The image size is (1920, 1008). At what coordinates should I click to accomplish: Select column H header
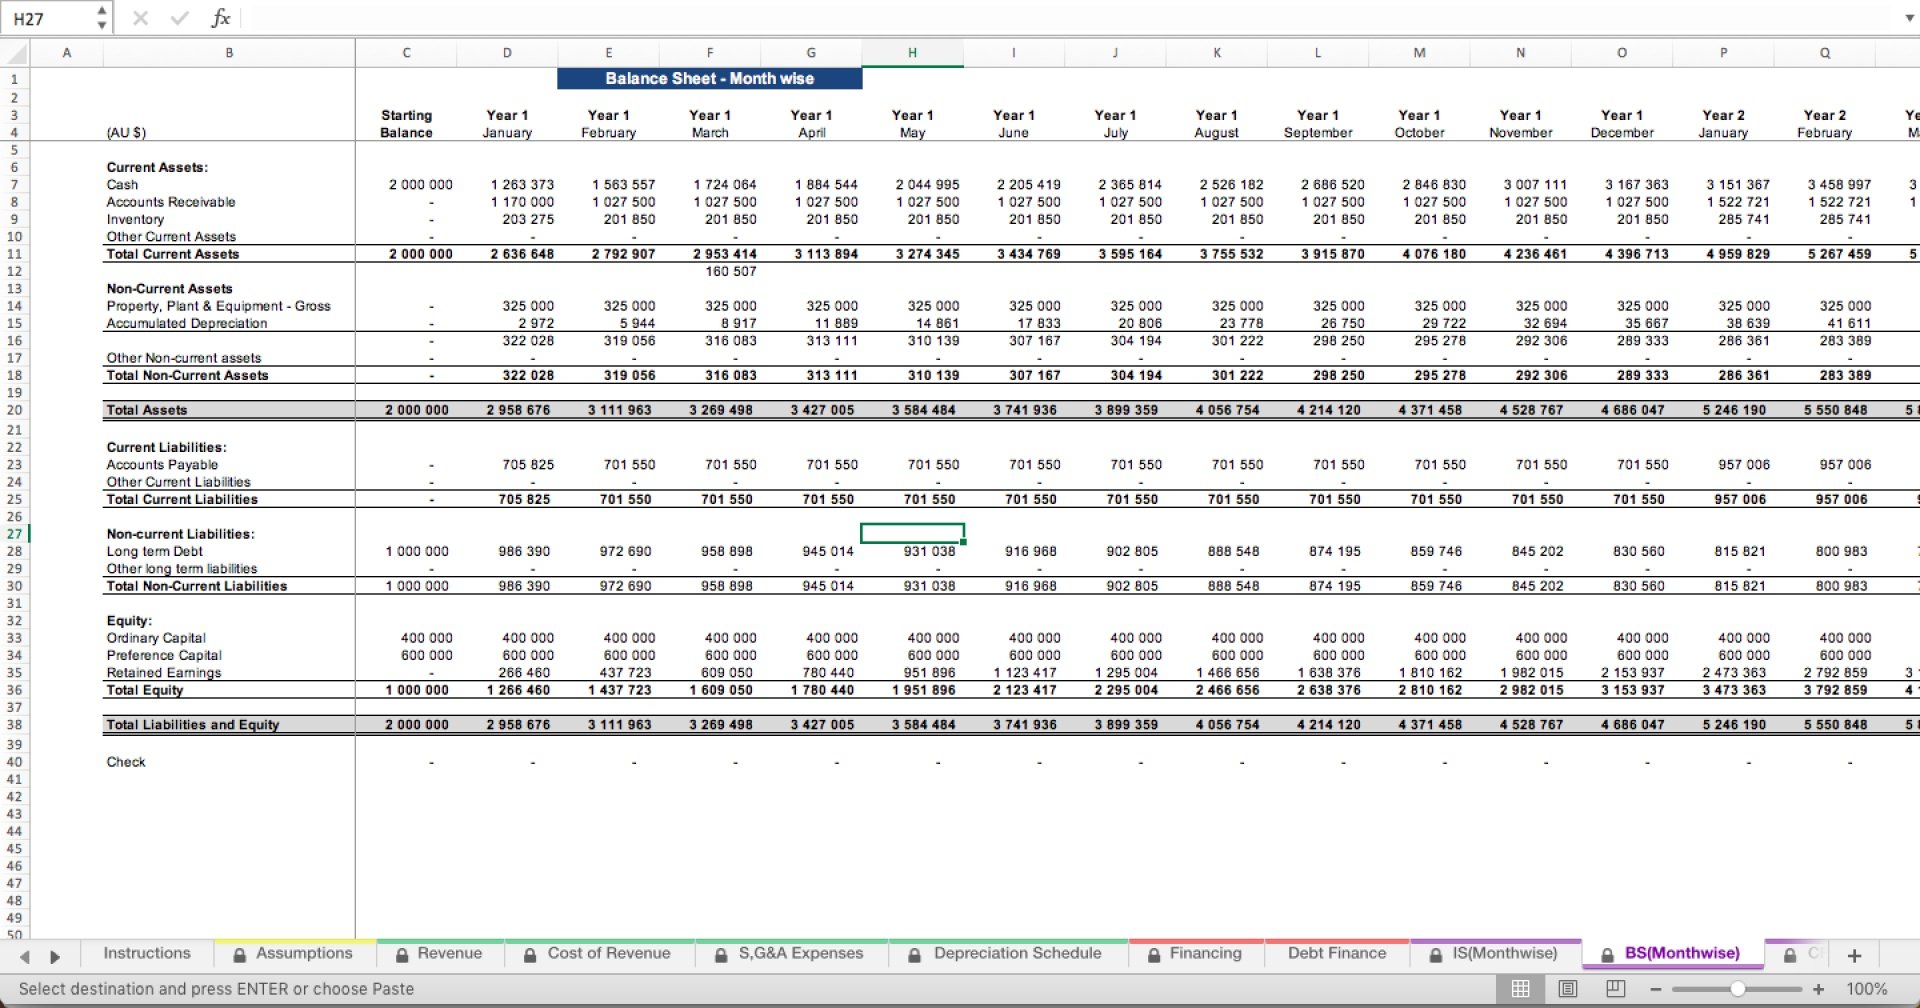click(x=911, y=53)
